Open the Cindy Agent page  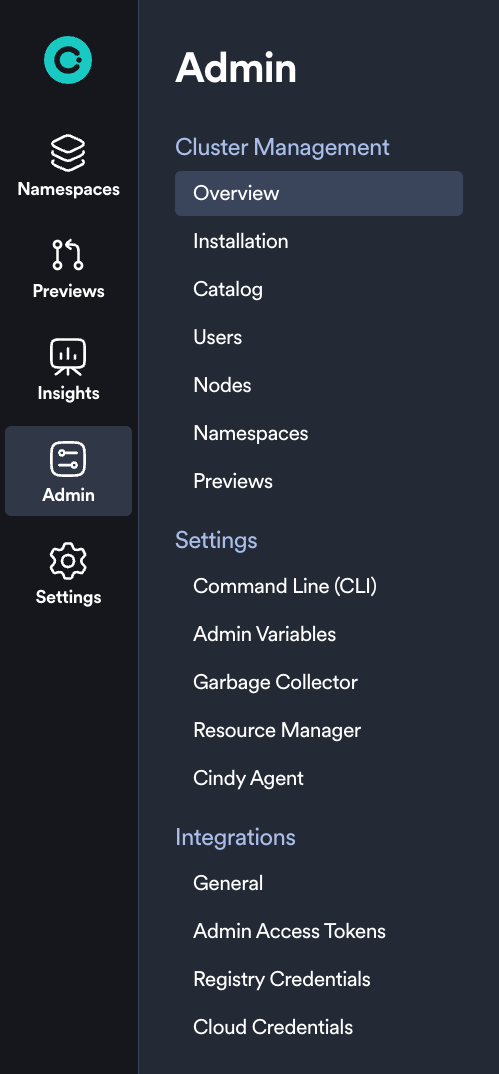[x=248, y=778]
